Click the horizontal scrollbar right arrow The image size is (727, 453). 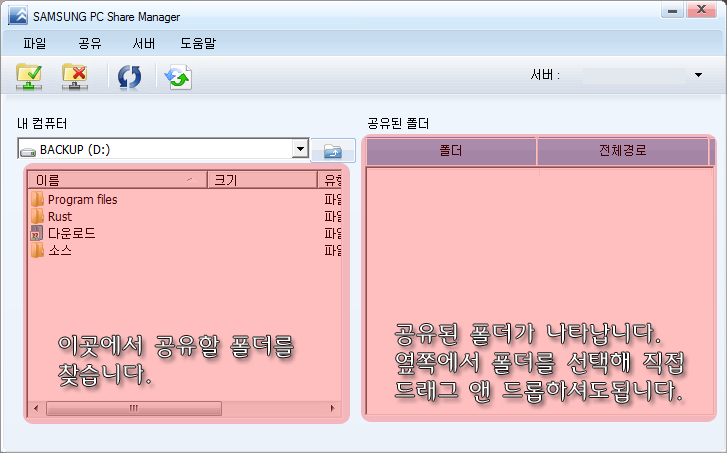(332, 408)
